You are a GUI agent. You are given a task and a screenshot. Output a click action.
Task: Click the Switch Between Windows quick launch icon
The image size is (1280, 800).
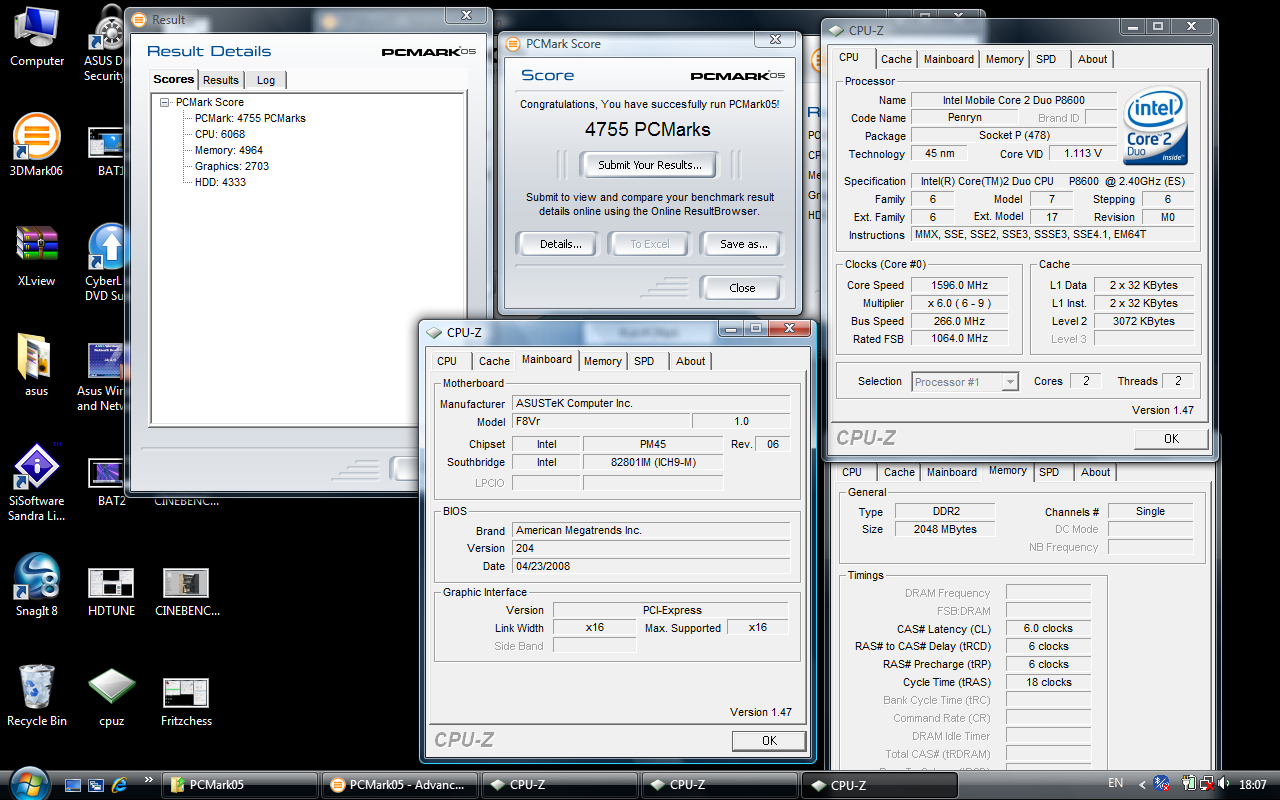click(97, 785)
